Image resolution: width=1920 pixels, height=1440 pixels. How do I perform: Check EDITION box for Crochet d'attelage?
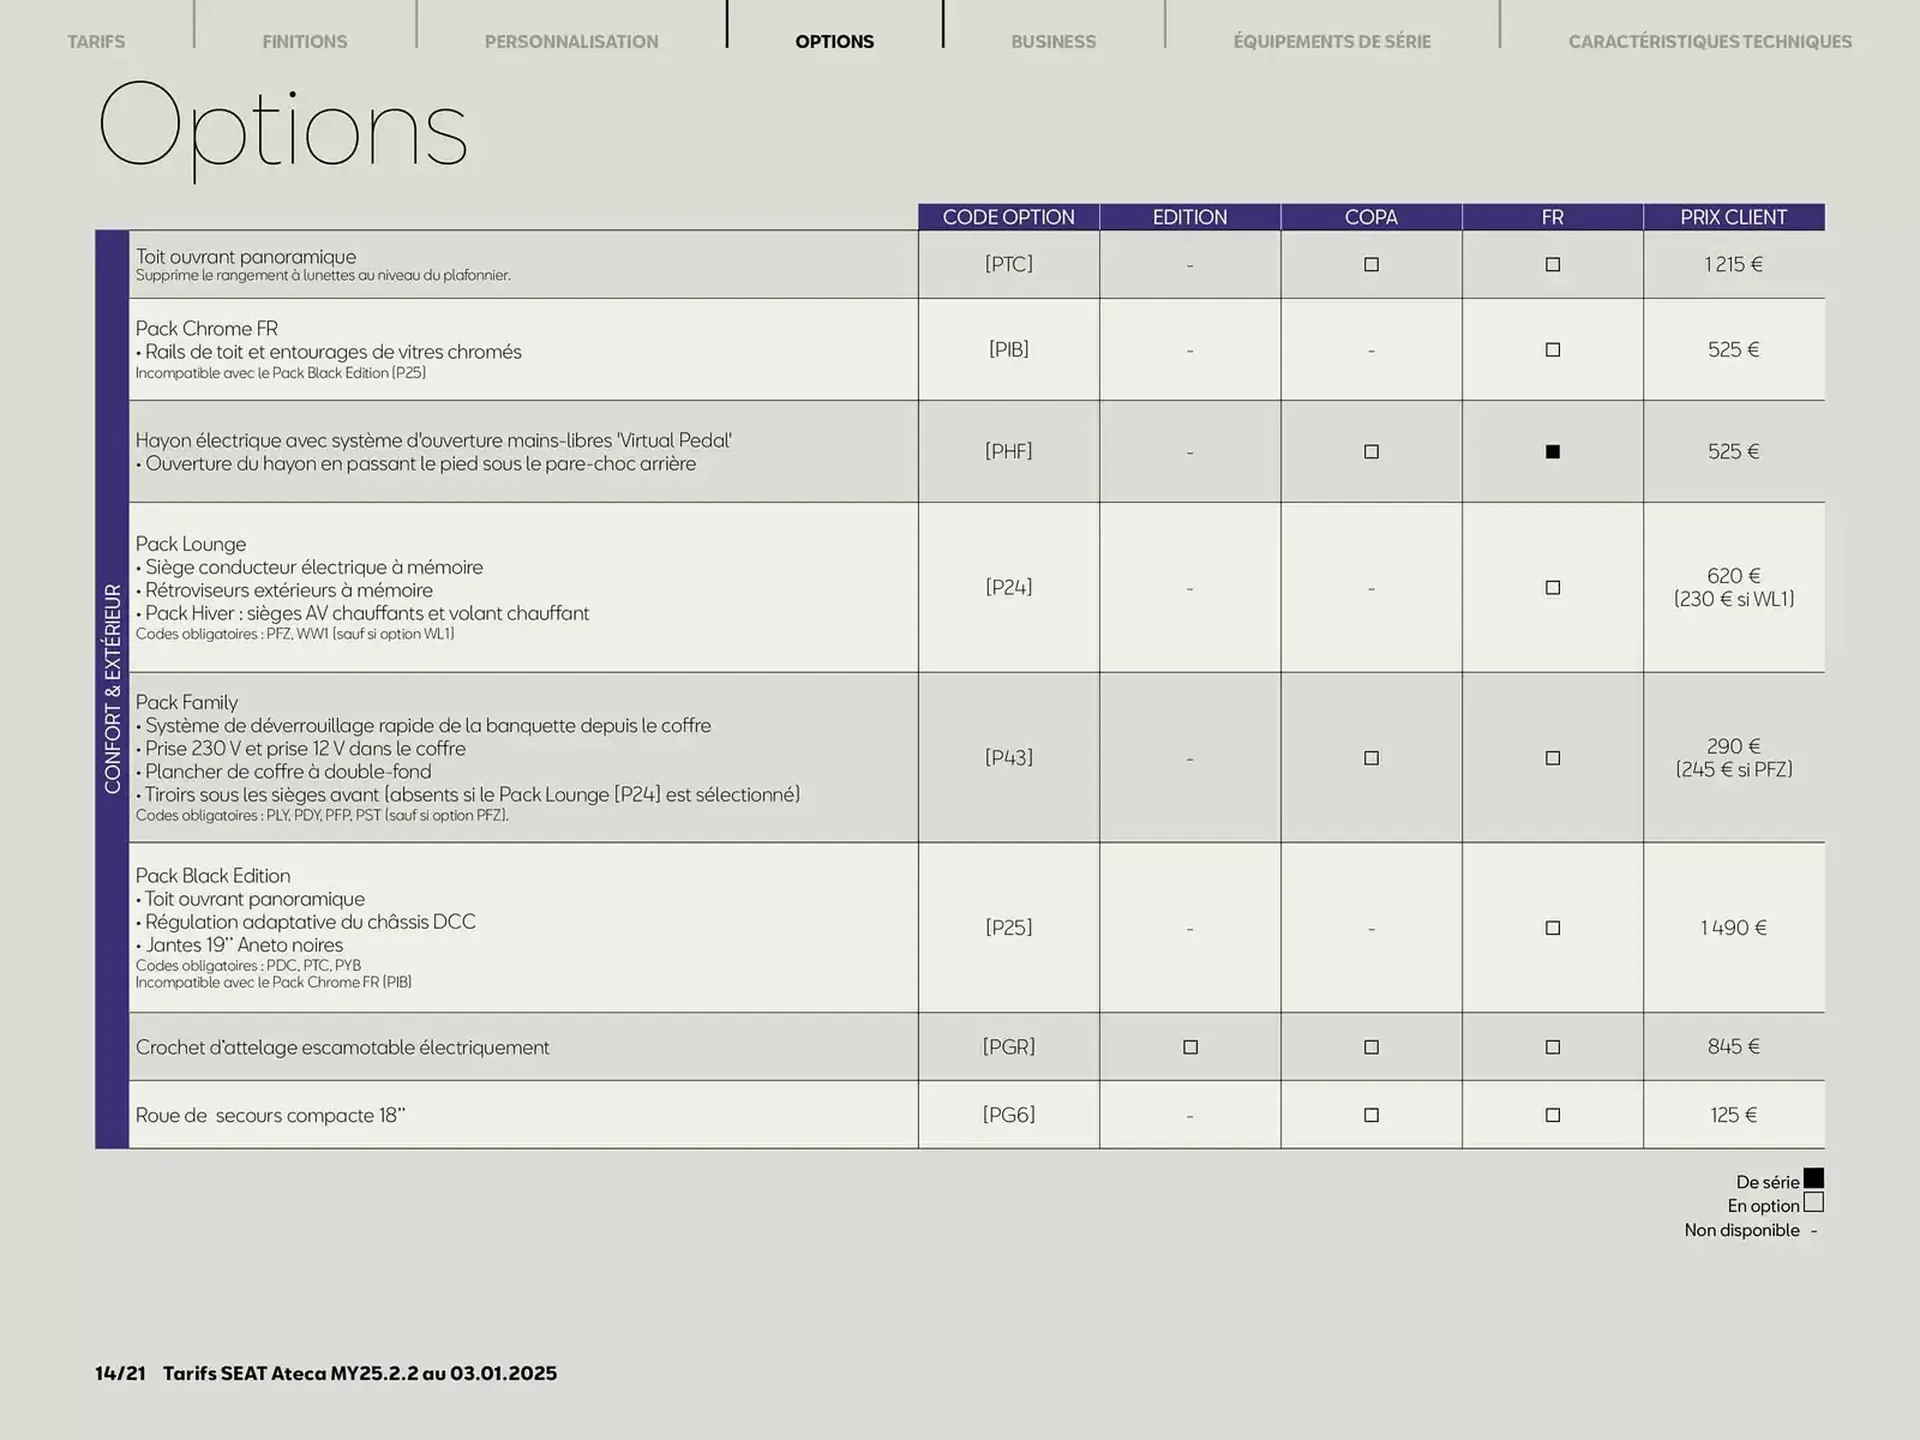point(1190,1047)
